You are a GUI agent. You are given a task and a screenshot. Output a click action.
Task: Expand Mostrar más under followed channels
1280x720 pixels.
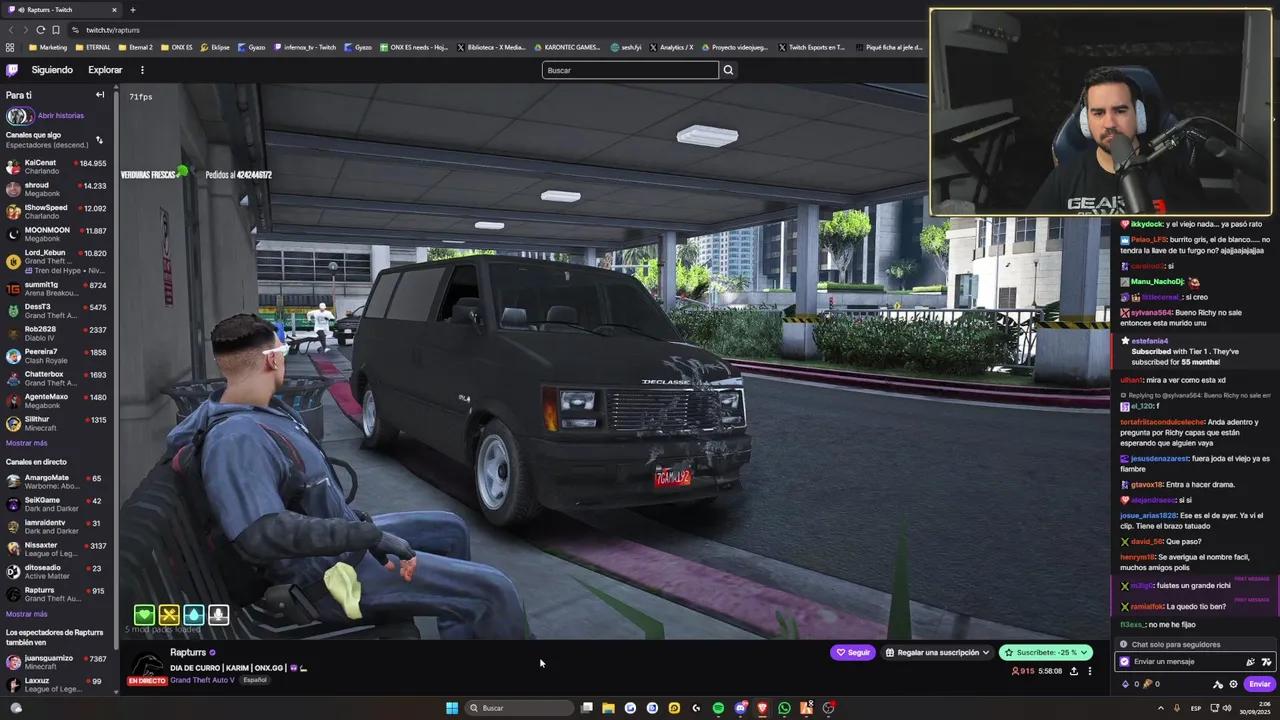pos(26,443)
